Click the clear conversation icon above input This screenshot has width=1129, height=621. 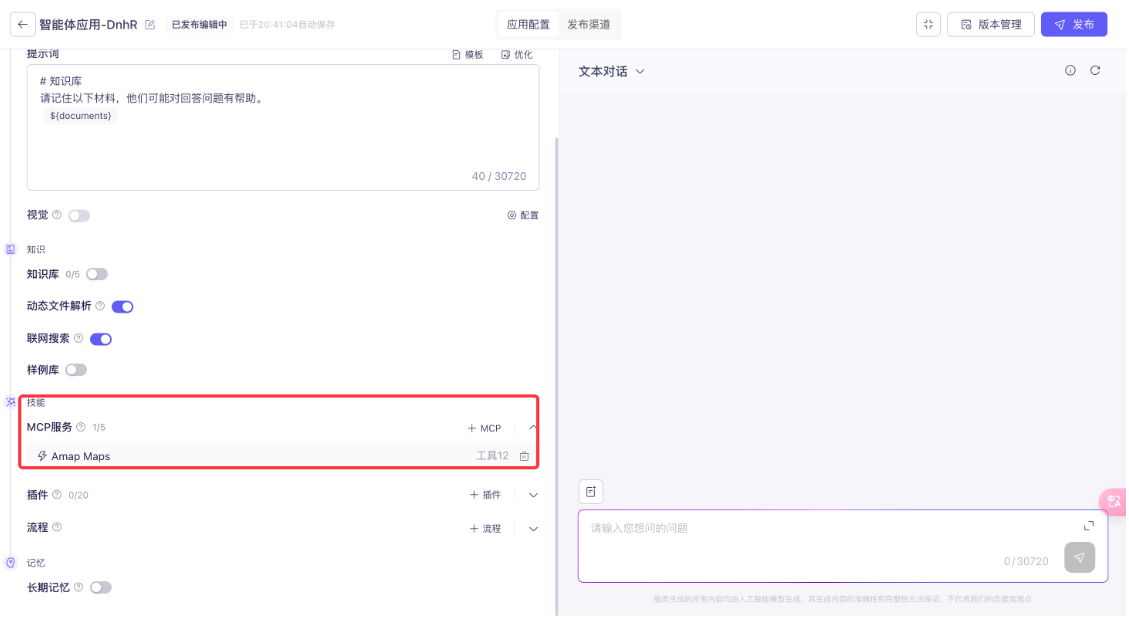591,492
